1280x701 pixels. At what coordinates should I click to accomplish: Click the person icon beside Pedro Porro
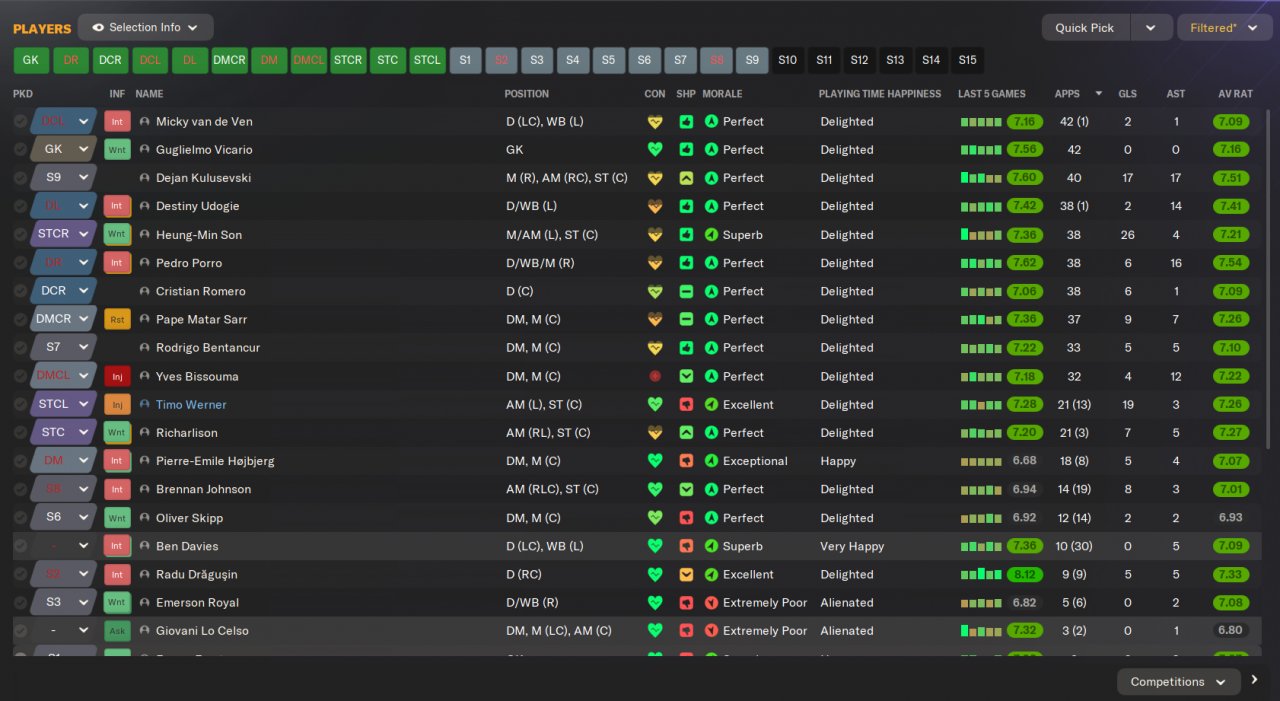coord(145,263)
